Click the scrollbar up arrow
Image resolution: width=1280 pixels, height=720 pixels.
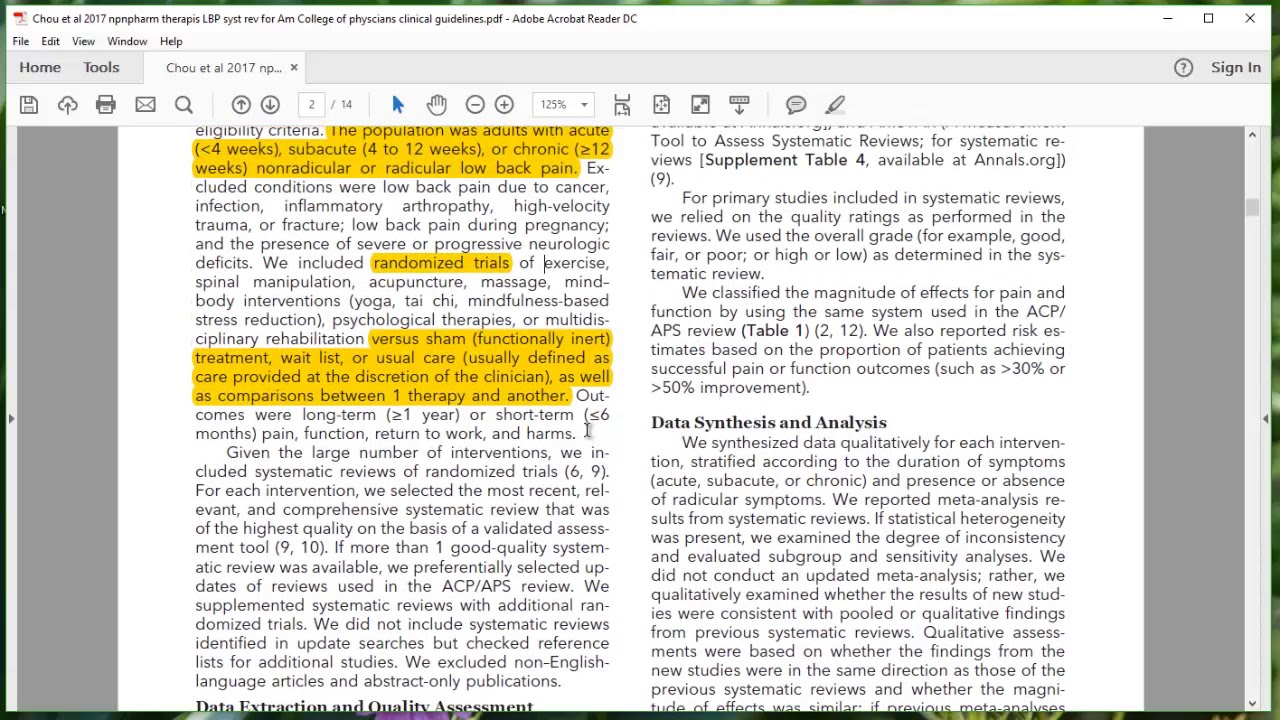1252,135
